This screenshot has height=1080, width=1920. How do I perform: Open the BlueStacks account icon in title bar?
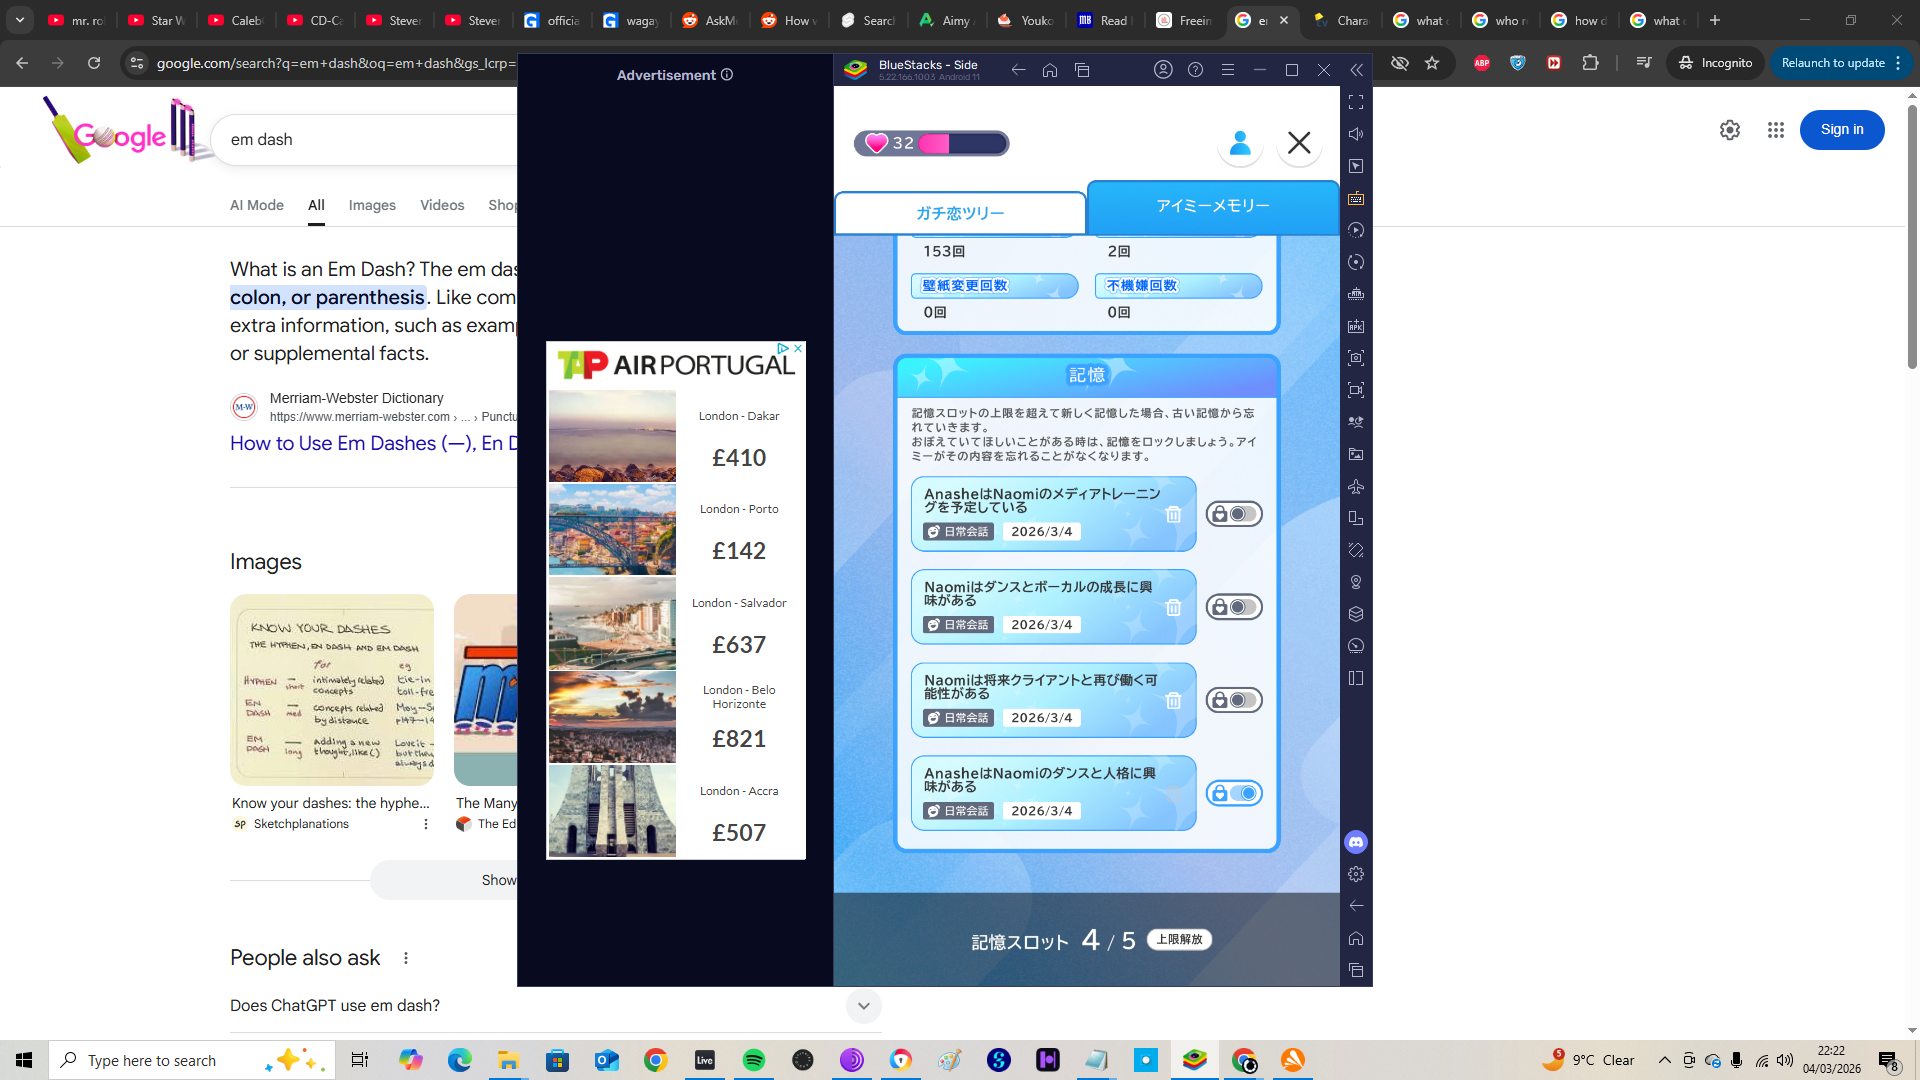[1163, 70]
